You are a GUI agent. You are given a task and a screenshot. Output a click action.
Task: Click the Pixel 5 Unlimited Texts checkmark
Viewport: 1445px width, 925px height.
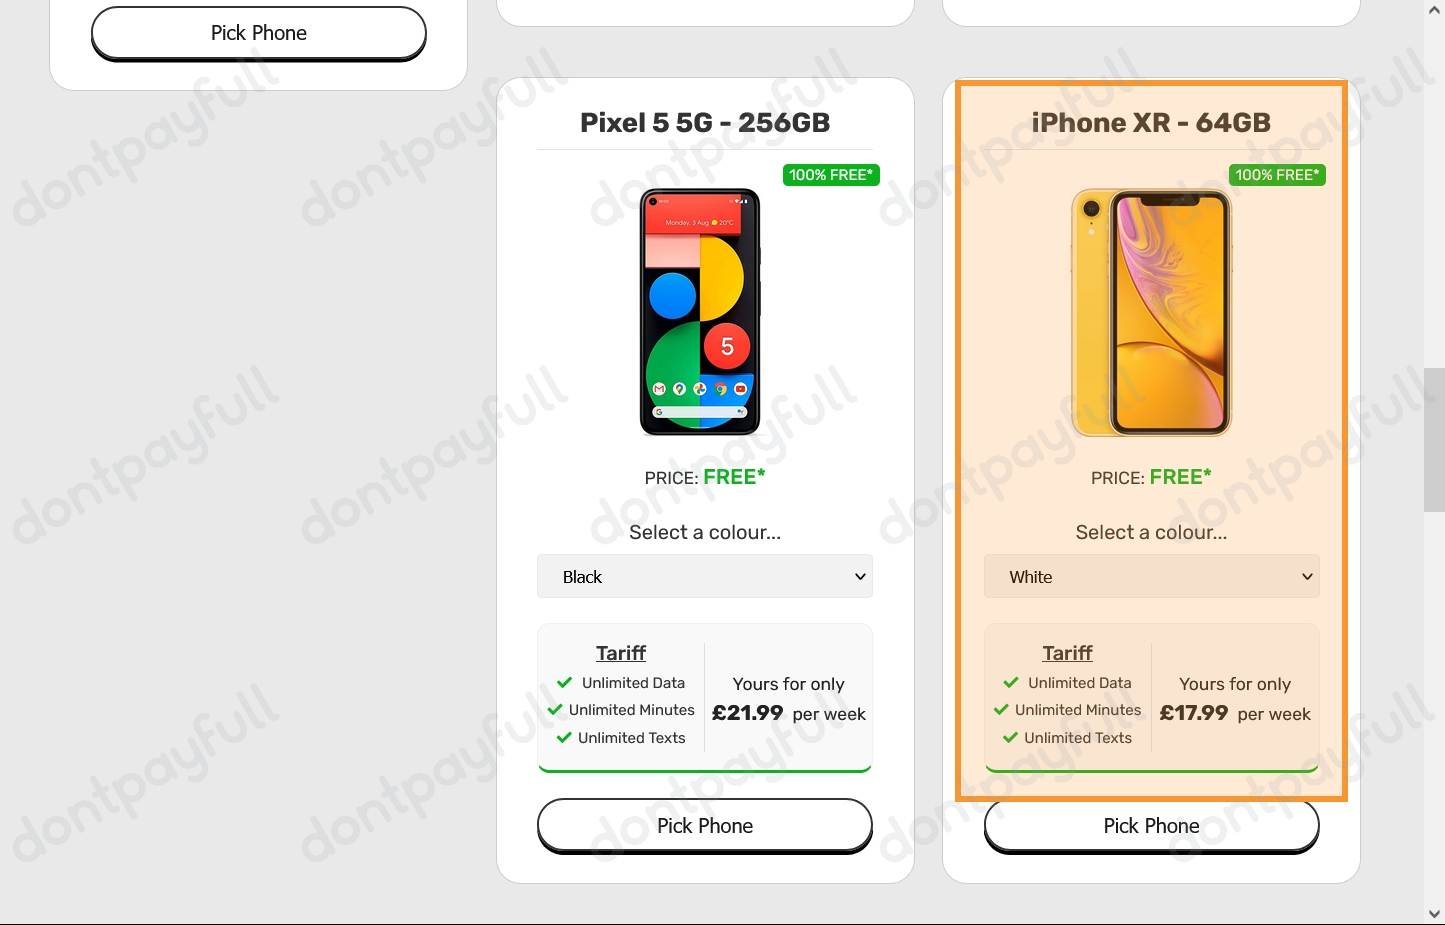(564, 738)
